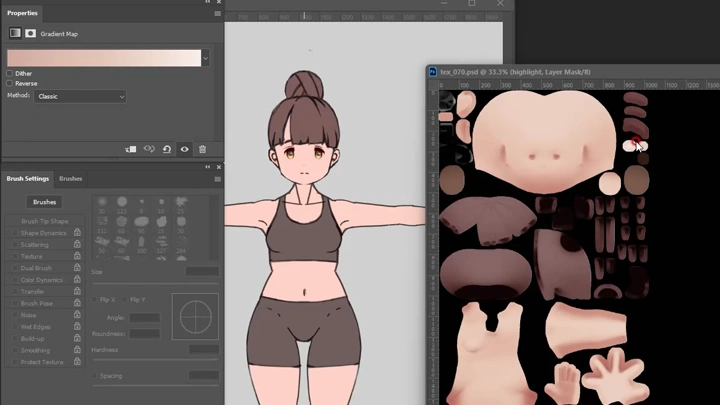Select the 284 size brush tip preset
Viewport: 720px width, 405px height.
181,245
